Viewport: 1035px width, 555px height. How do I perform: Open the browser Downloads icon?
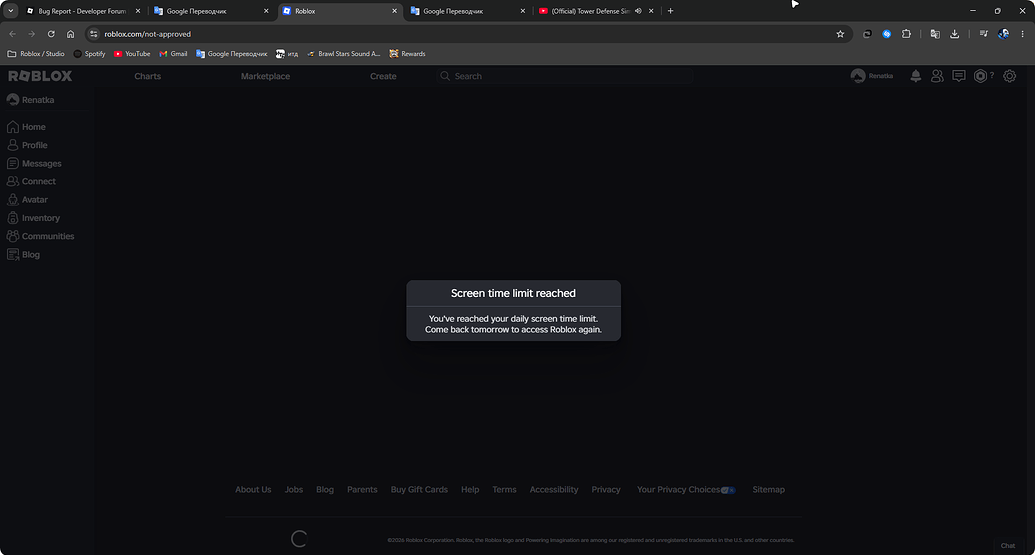click(954, 34)
